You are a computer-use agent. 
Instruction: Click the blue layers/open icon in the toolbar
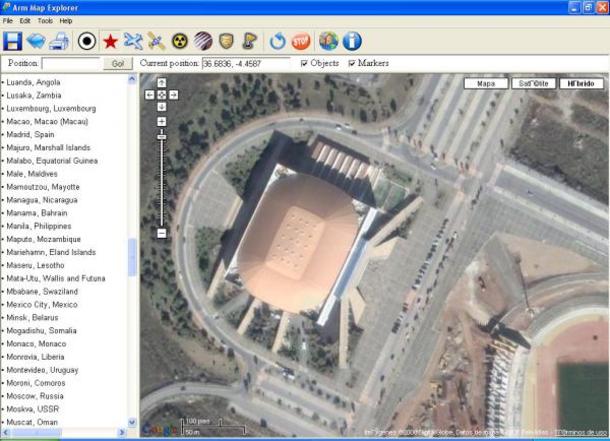[x=36, y=41]
